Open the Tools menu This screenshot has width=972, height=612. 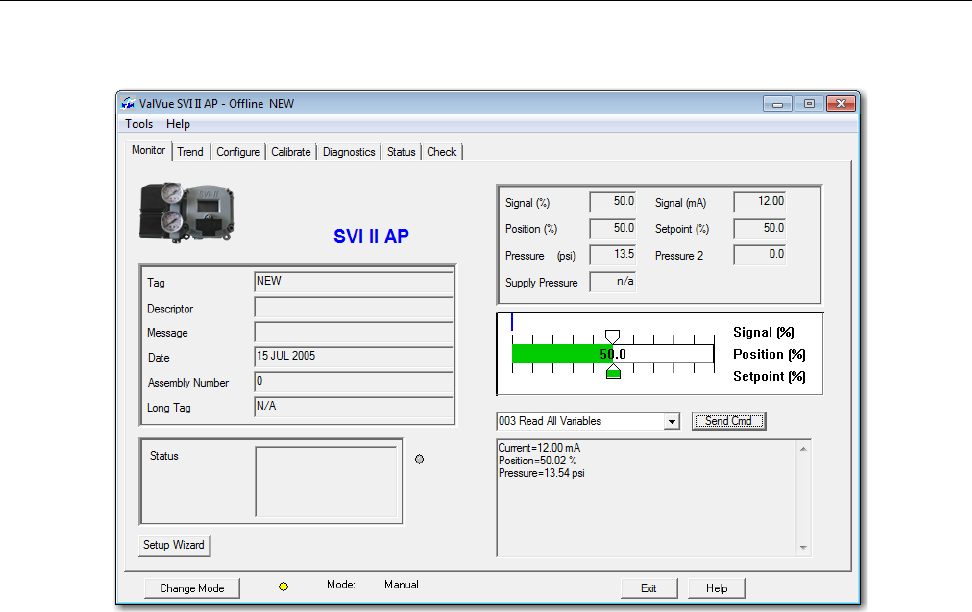coord(139,125)
